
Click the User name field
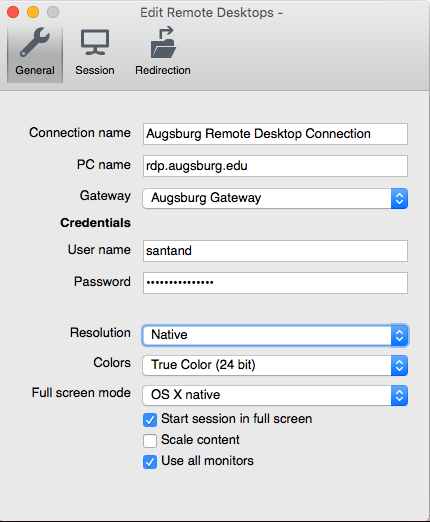click(275, 251)
